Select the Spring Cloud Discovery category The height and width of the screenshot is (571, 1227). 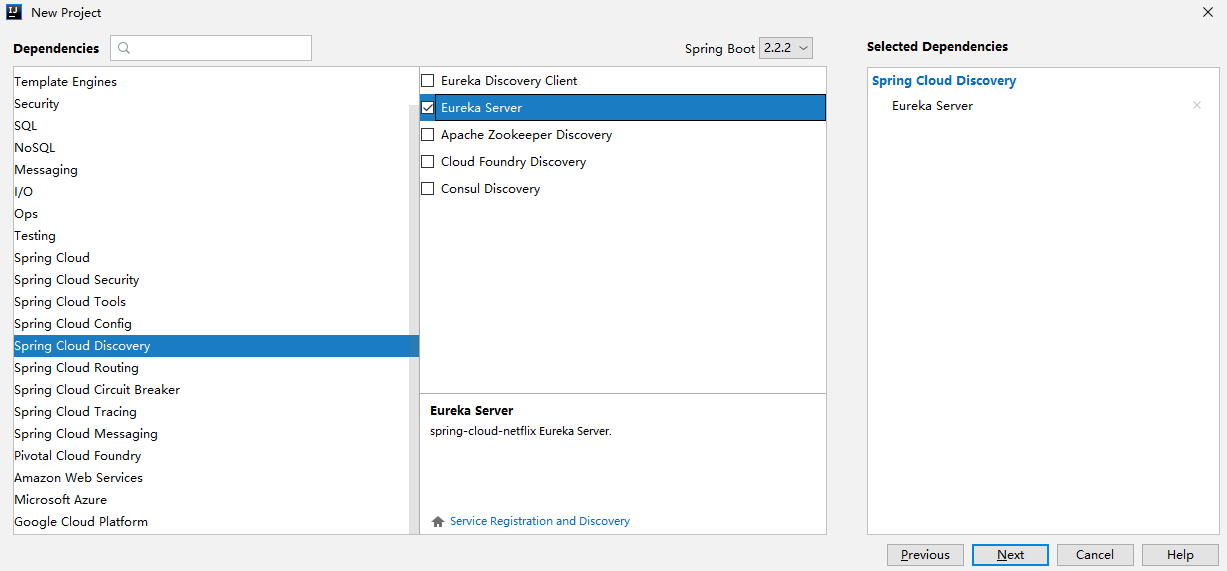tap(216, 346)
